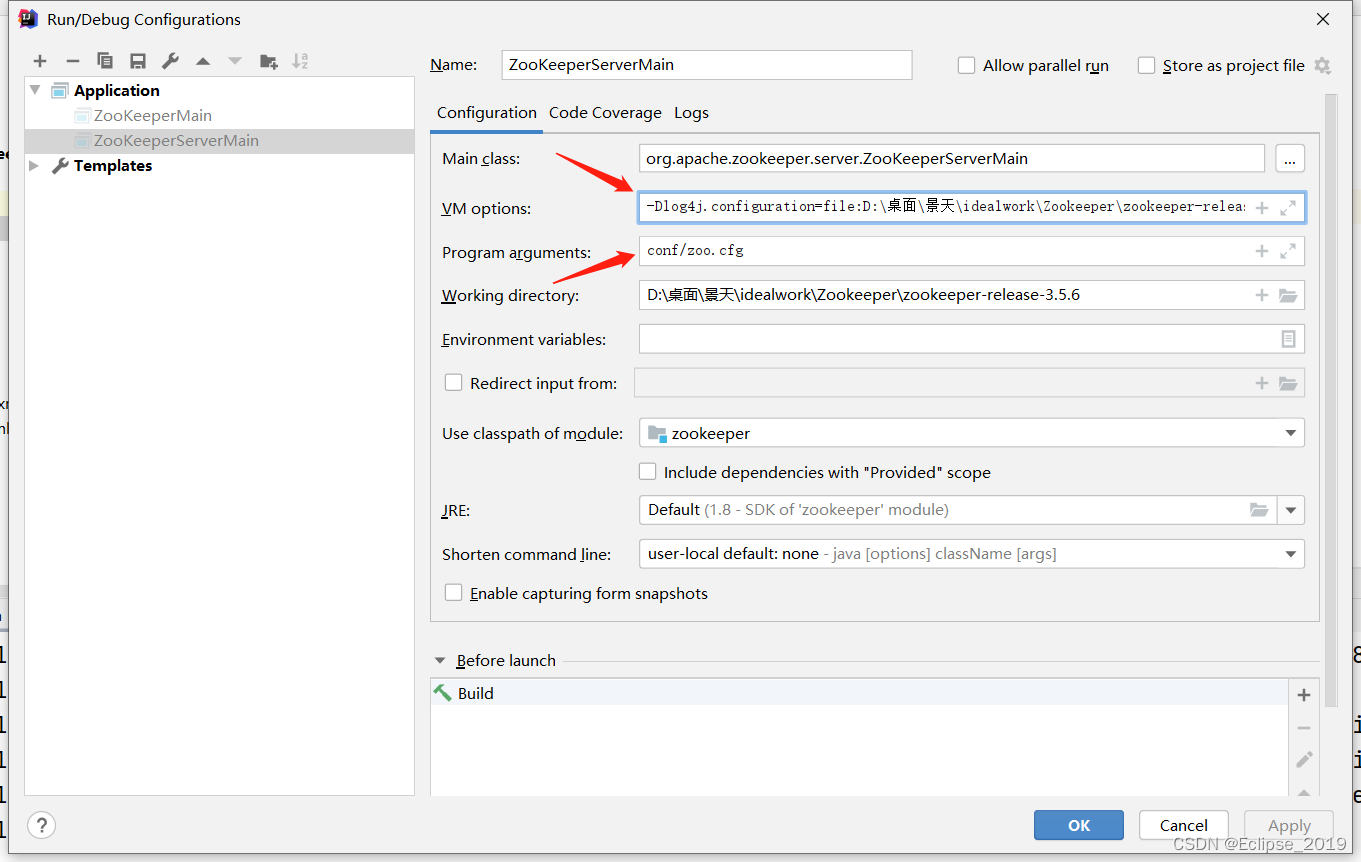
Task: Open project file settings gear
Action: [x=1322, y=66]
